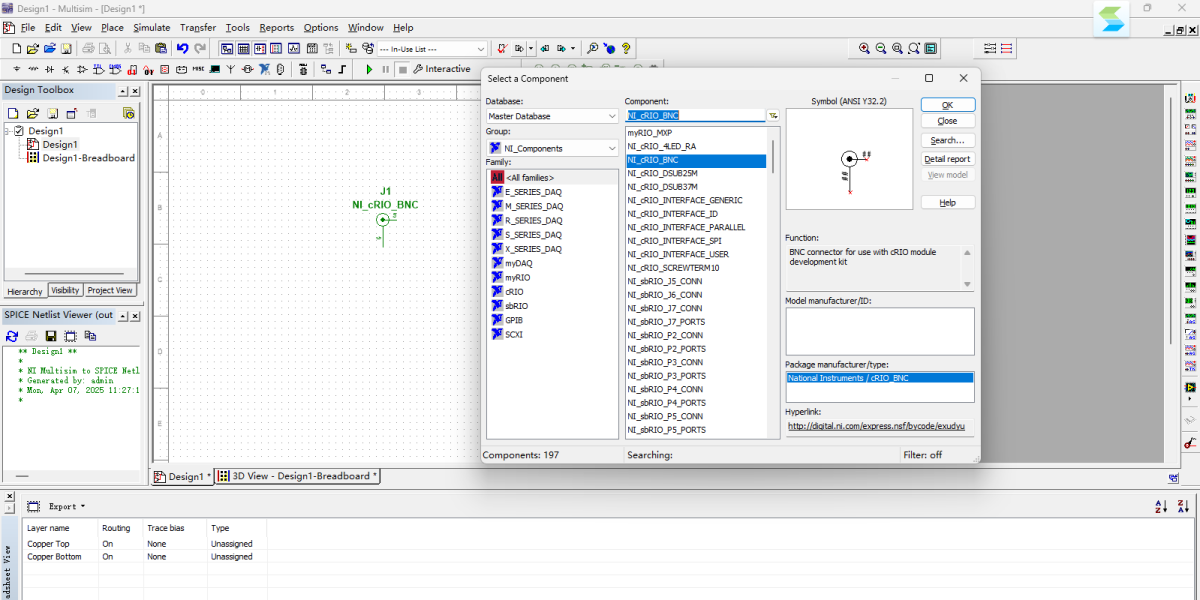
Task: Click the Place Source component icon
Action: 17,69
